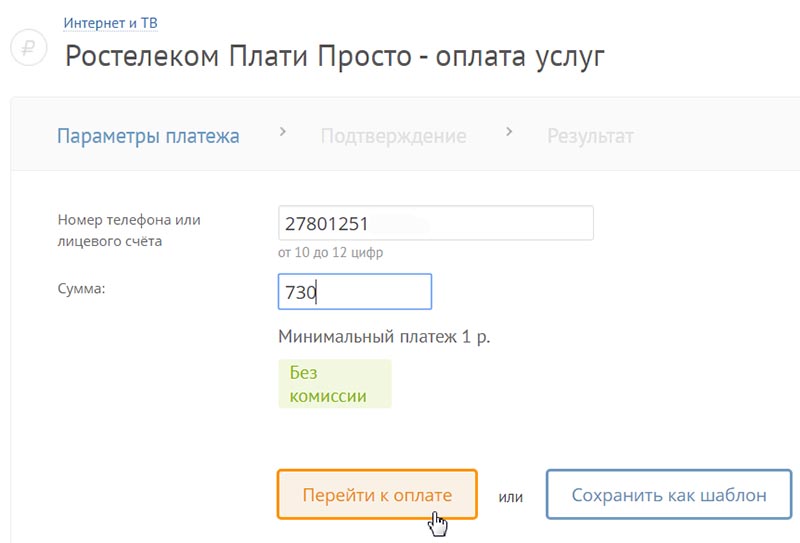Click the Сумма: label
The width and height of the screenshot is (800, 543).
point(82,289)
